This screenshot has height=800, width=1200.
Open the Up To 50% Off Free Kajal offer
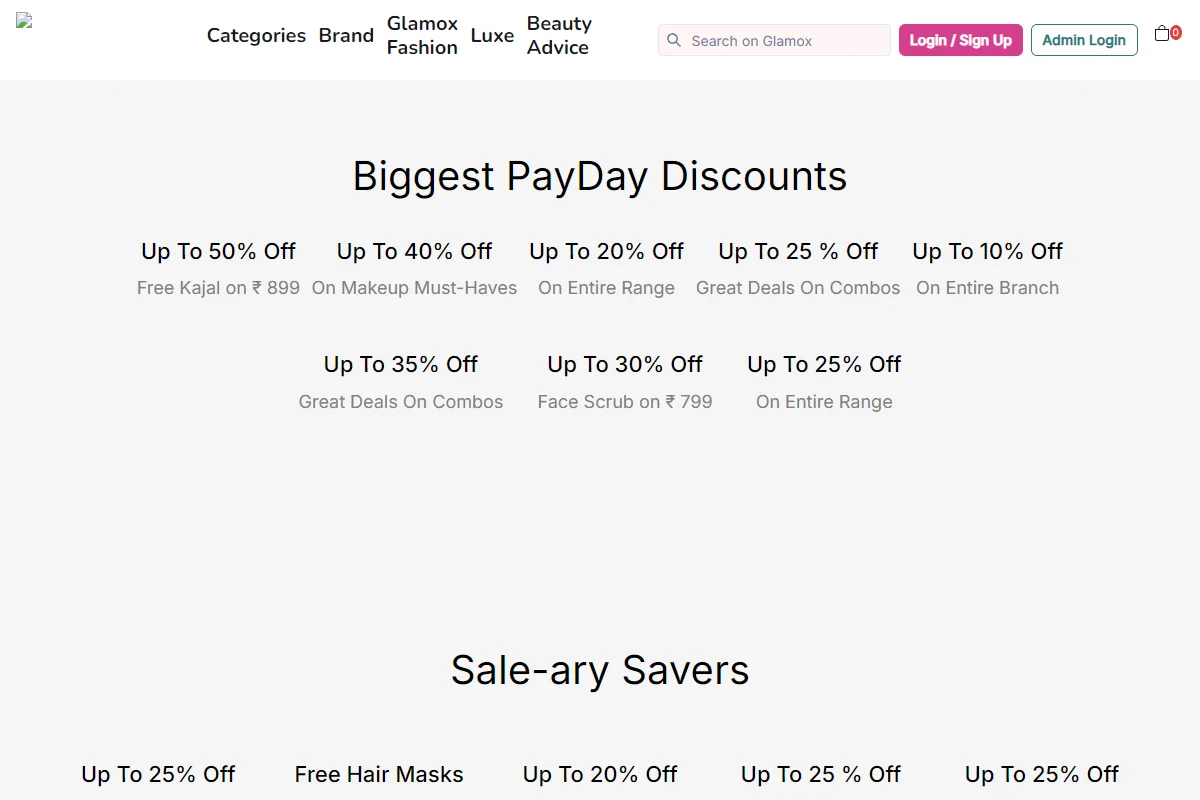tap(218, 269)
